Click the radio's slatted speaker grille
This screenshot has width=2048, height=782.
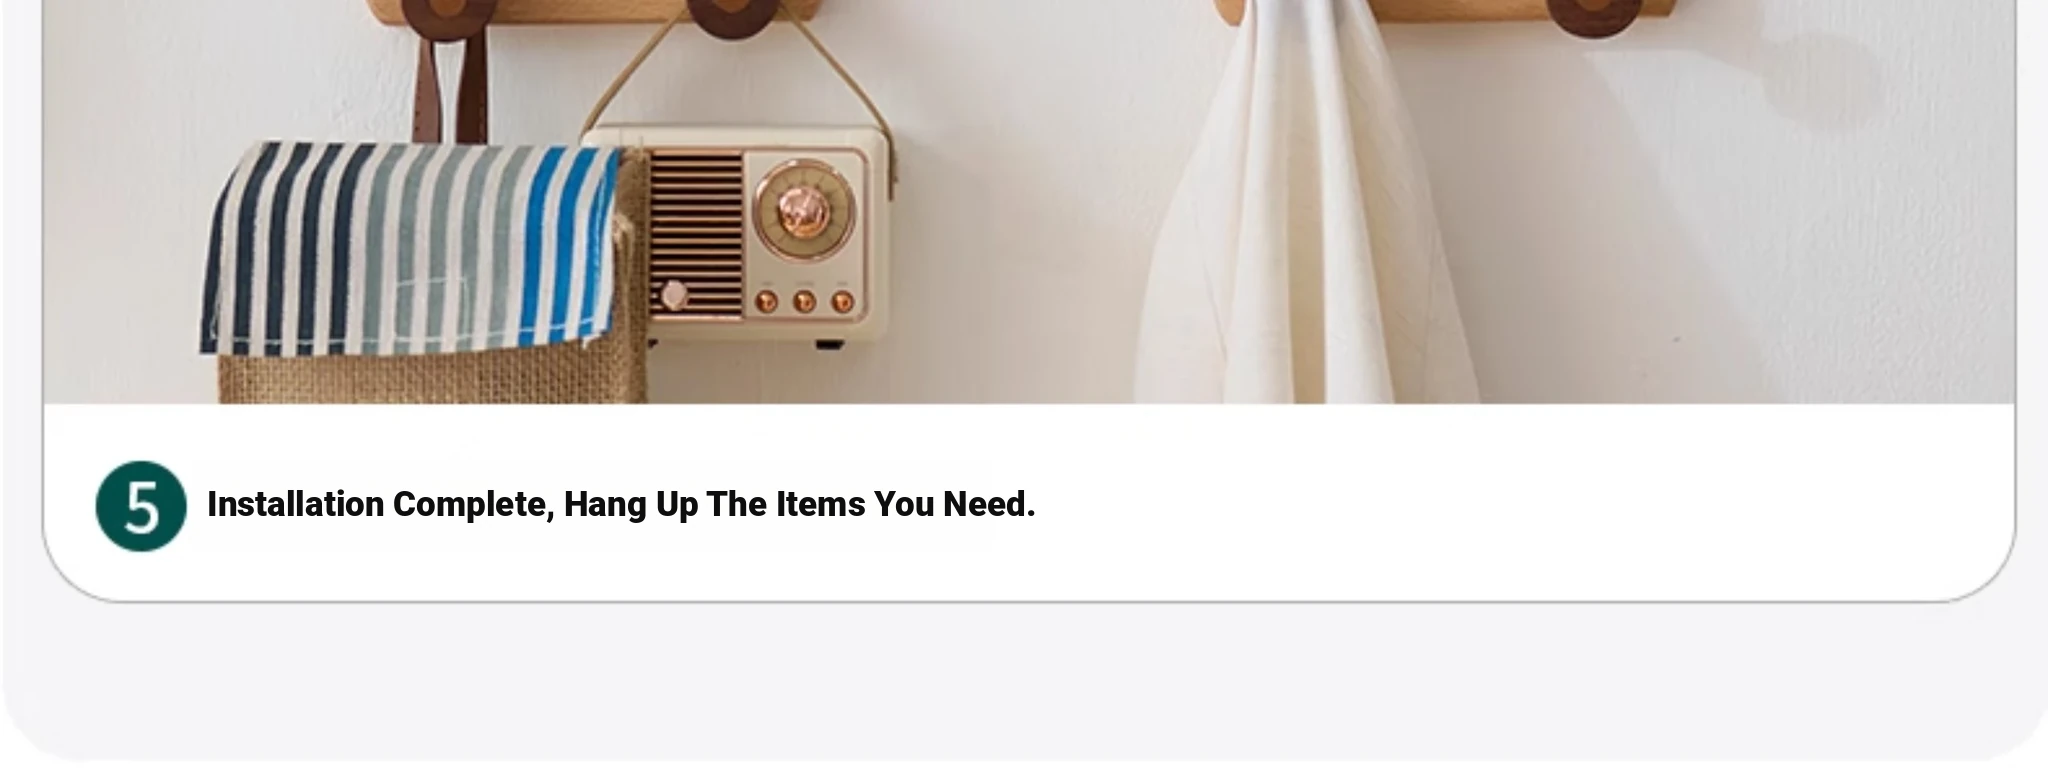tap(696, 234)
